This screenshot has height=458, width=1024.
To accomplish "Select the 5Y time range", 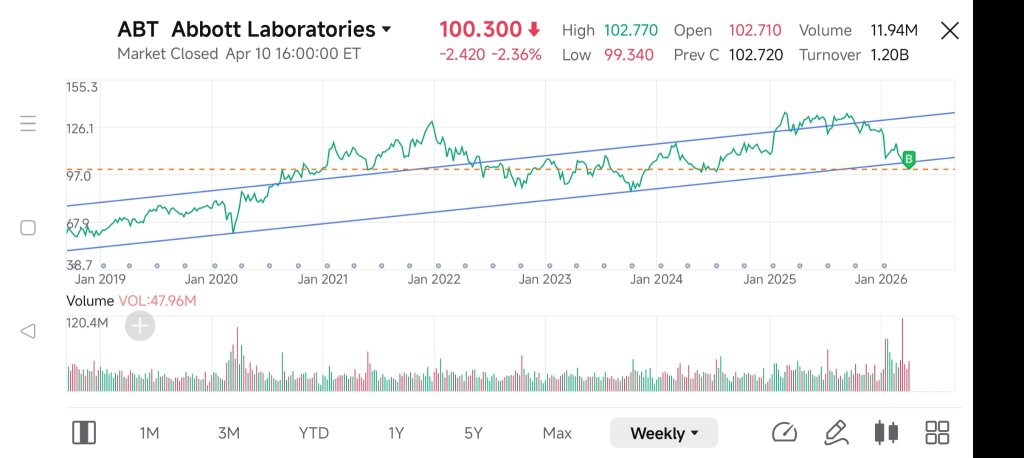I will point(473,433).
